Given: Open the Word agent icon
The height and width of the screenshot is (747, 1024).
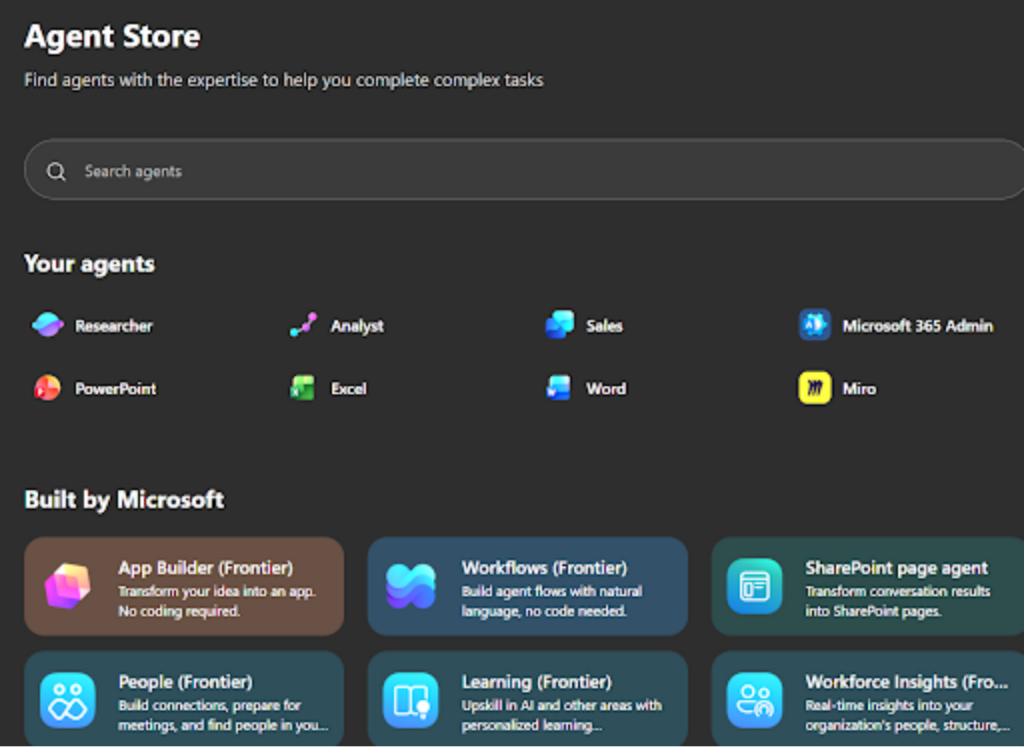Looking at the screenshot, I should point(559,388).
